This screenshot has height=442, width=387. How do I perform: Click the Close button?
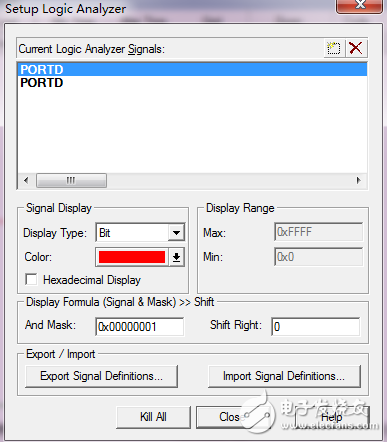229,417
